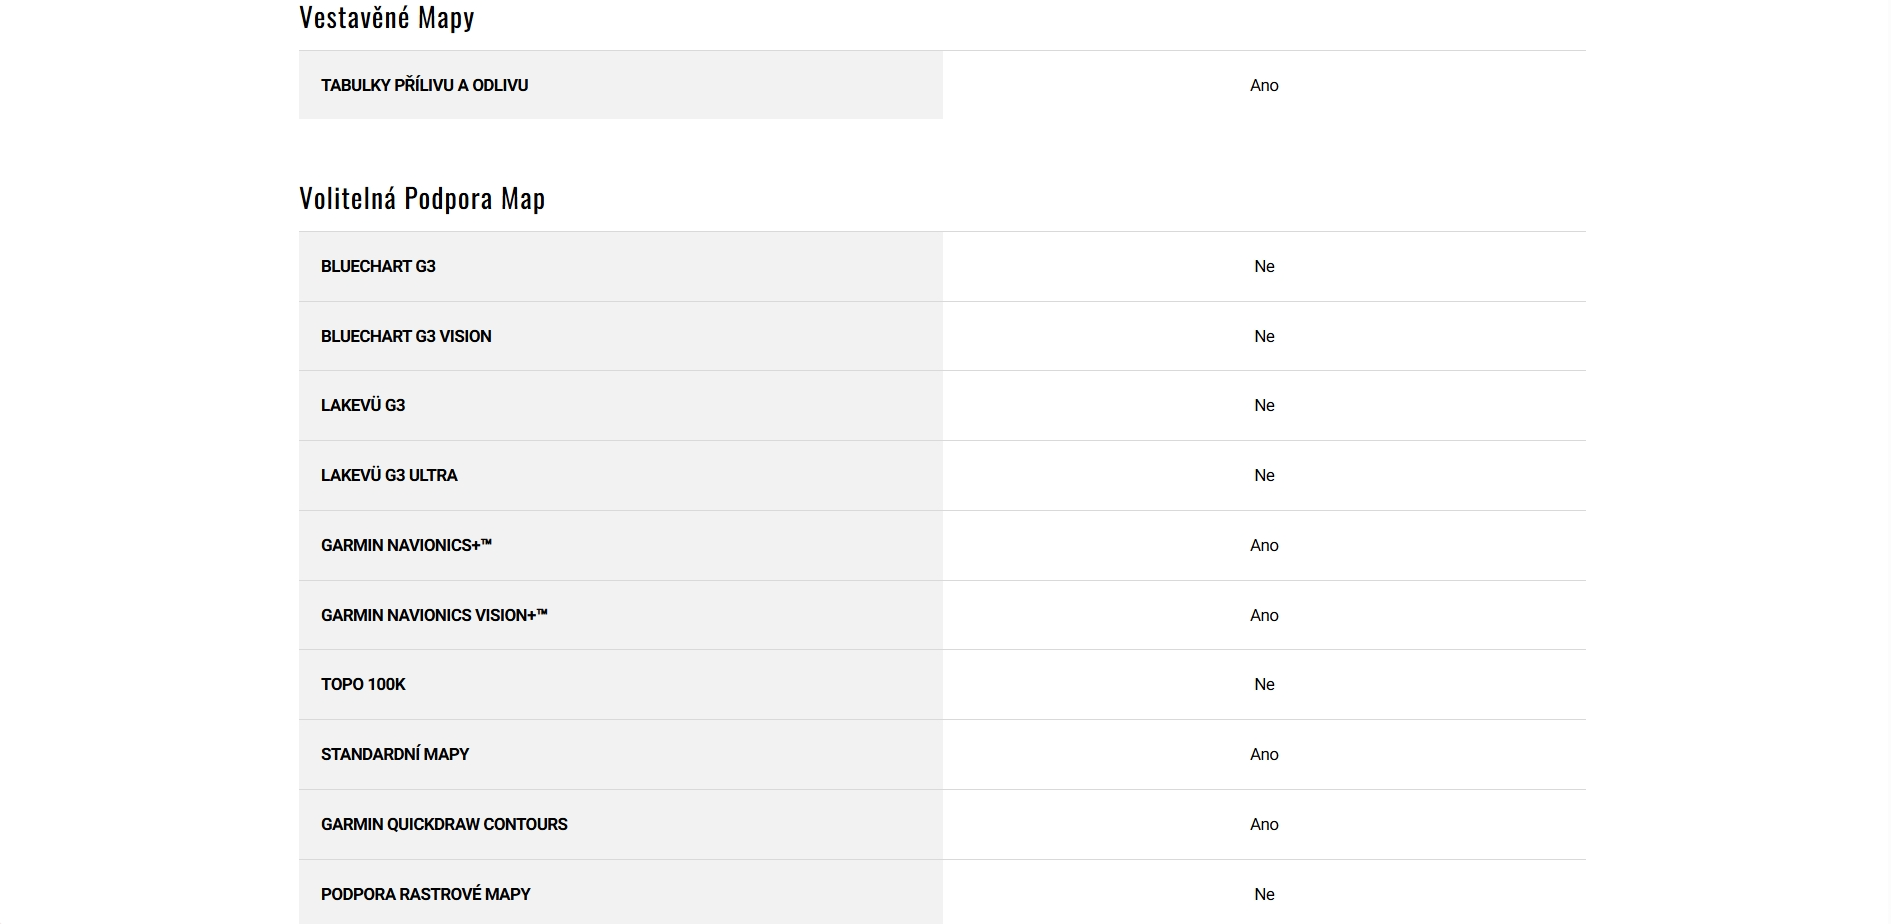Select the Podpora rastrové mapy label
Viewport: 1891px width, 924px height.
pos(425,894)
